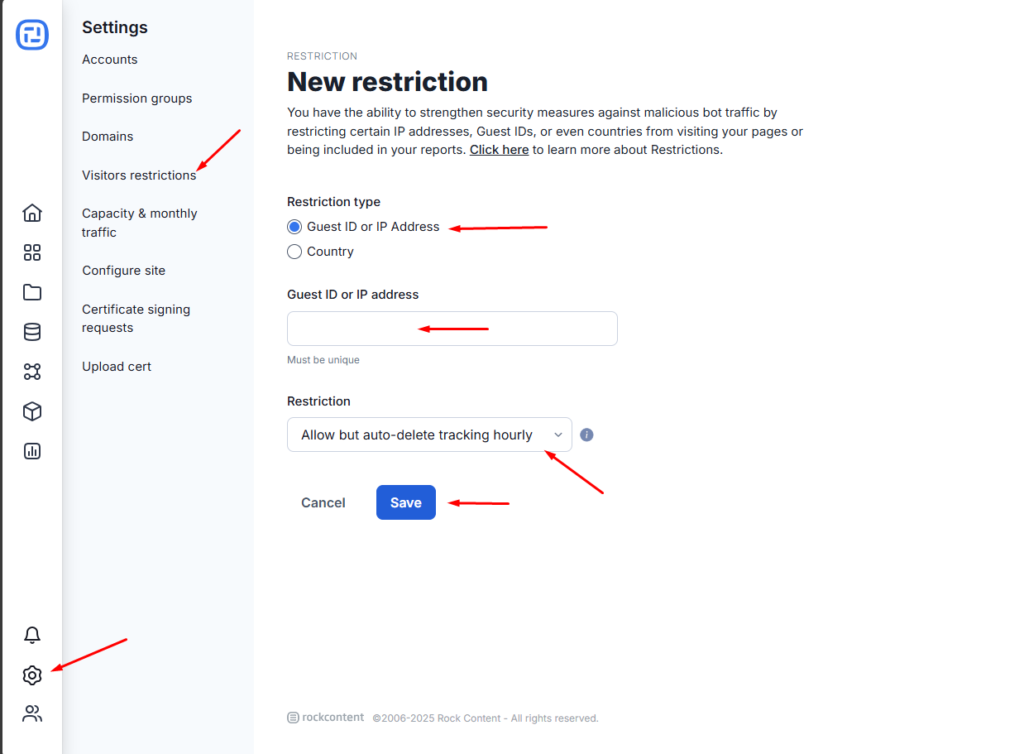Open the integrations nodes icon
Viewport: 1024px width, 754px height.
[32, 371]
